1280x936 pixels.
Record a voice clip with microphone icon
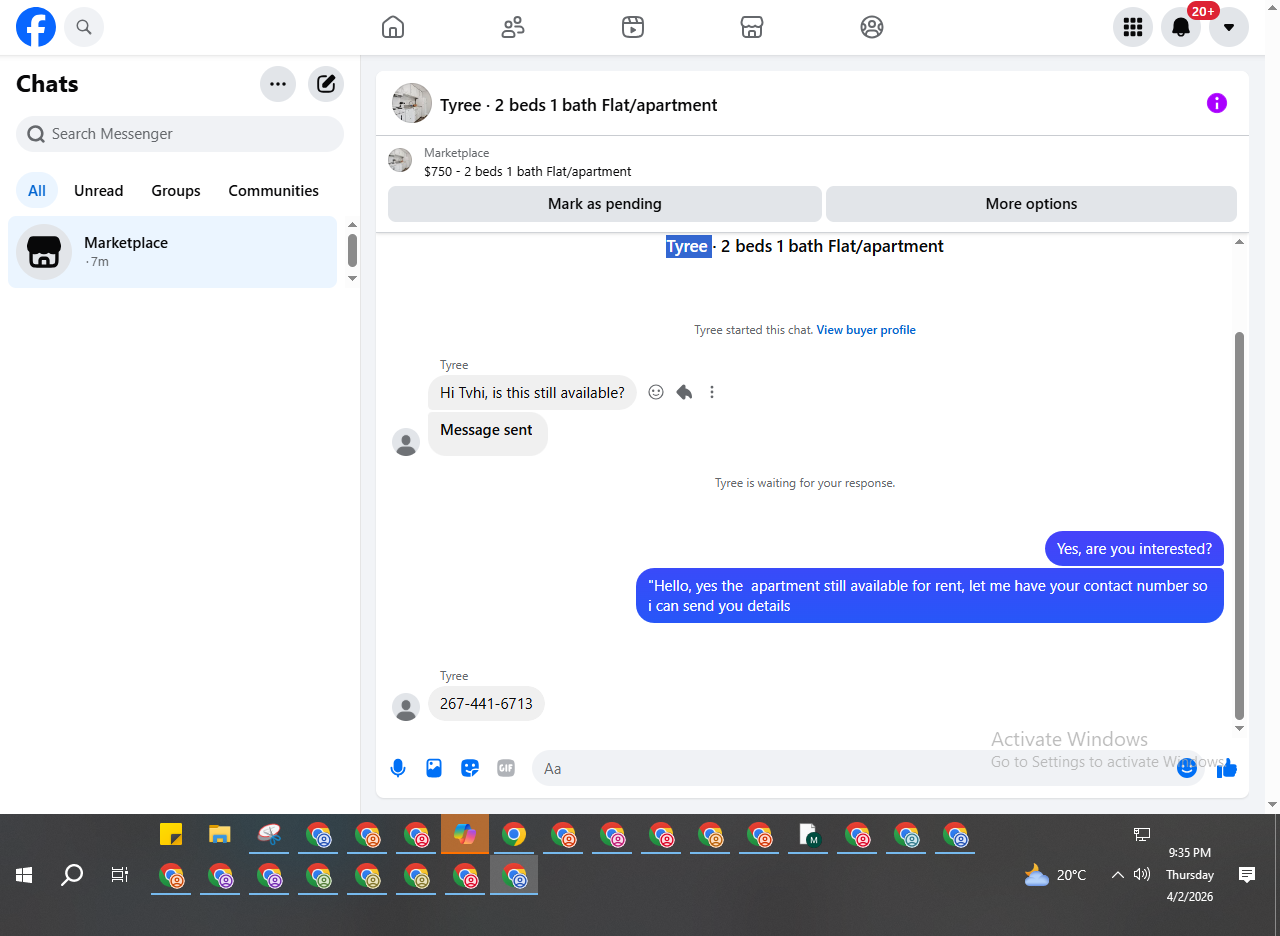click(x=398, y=768)
